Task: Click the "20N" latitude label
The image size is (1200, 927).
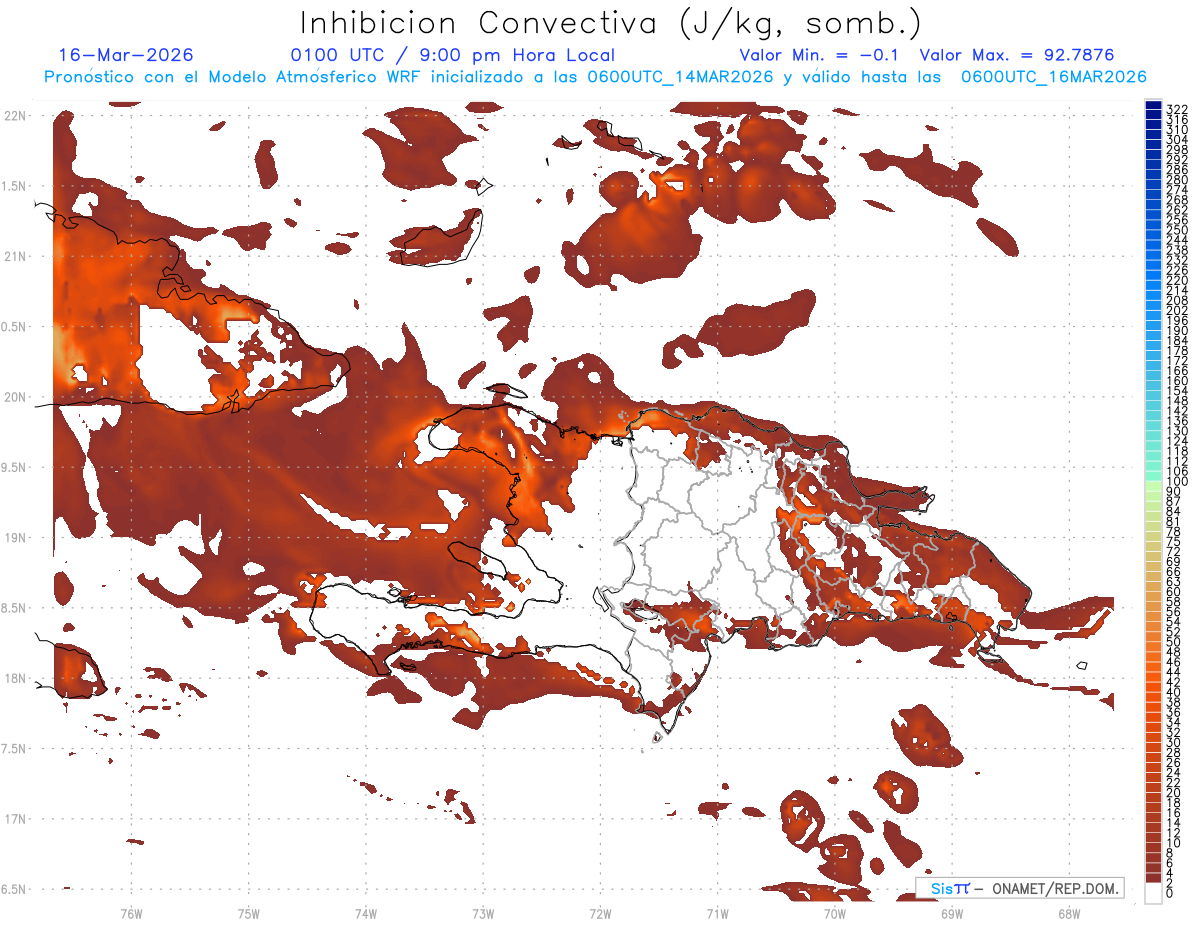Action: click(16, 397)
